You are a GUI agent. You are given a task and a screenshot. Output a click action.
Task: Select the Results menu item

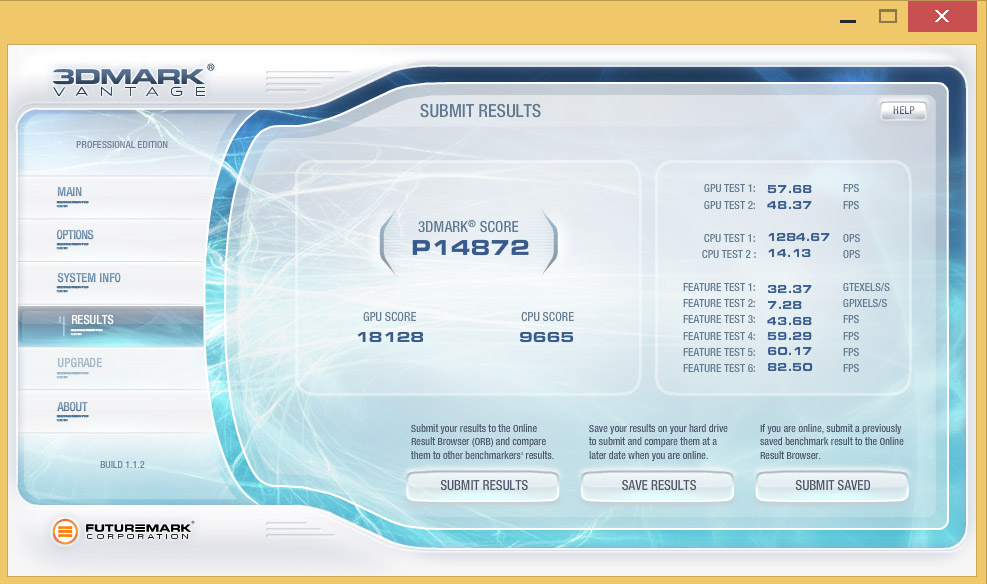(111, 326)
